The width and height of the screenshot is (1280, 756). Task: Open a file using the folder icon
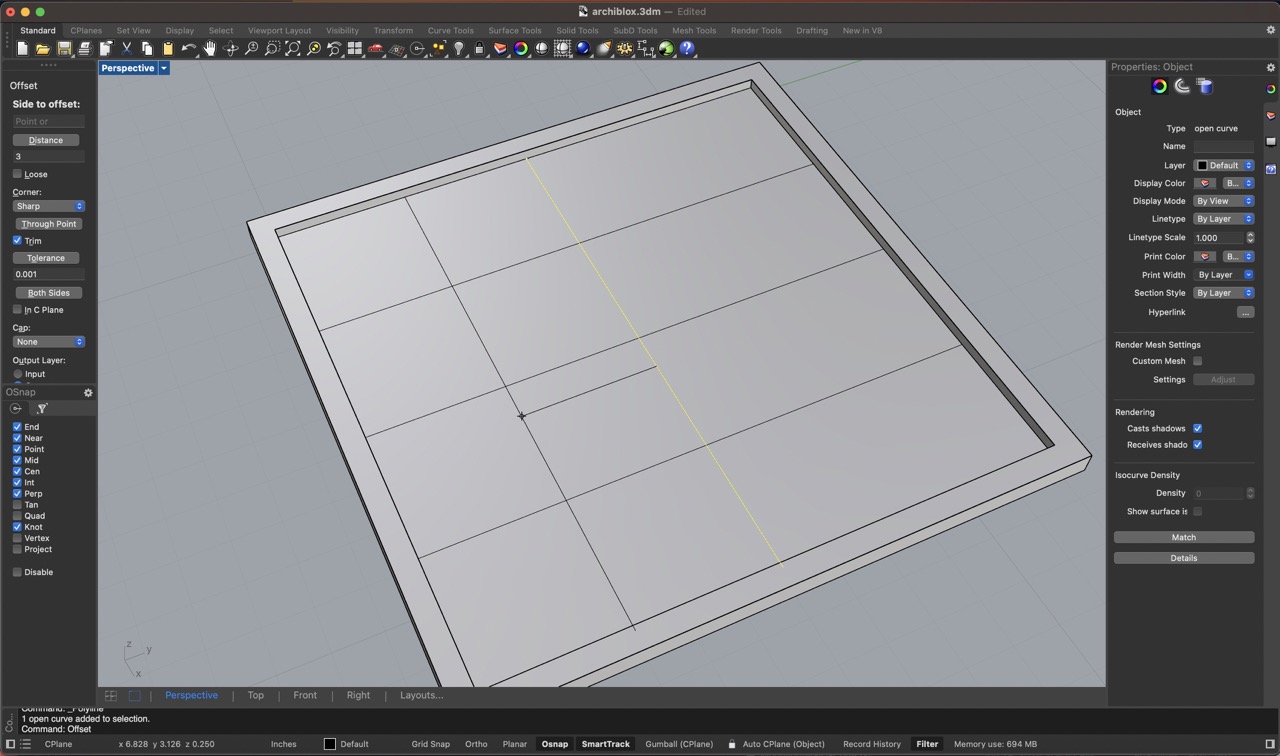tap(43, 48)
